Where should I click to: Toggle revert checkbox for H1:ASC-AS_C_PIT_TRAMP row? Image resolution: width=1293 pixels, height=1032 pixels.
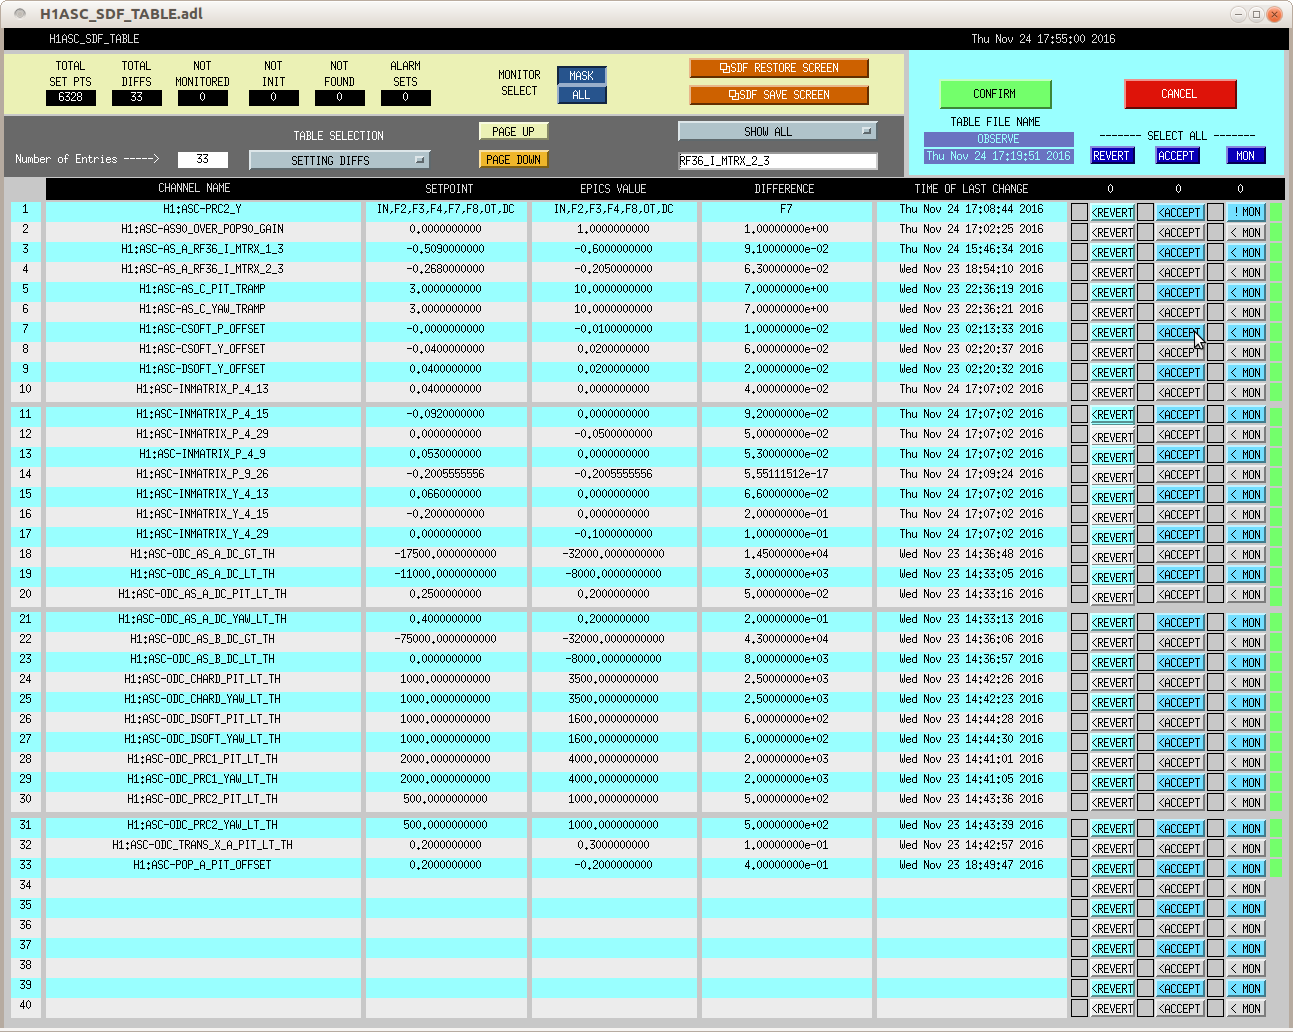pyautogui.click(x=1079, y=292)
